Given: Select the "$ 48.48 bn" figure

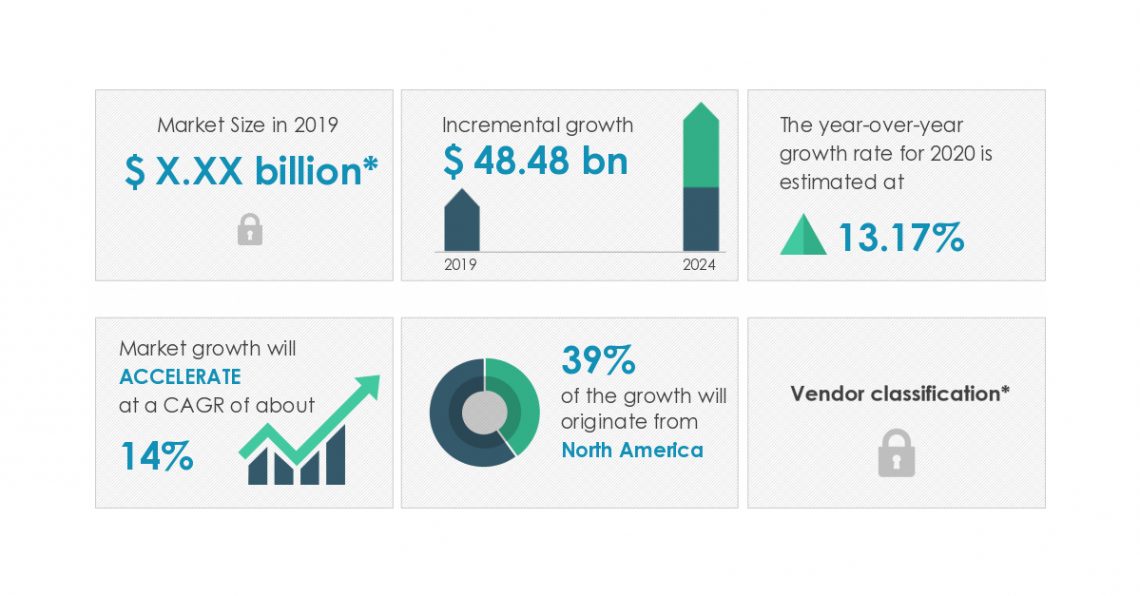Looking at the screenshot, I should pos(535,160).
